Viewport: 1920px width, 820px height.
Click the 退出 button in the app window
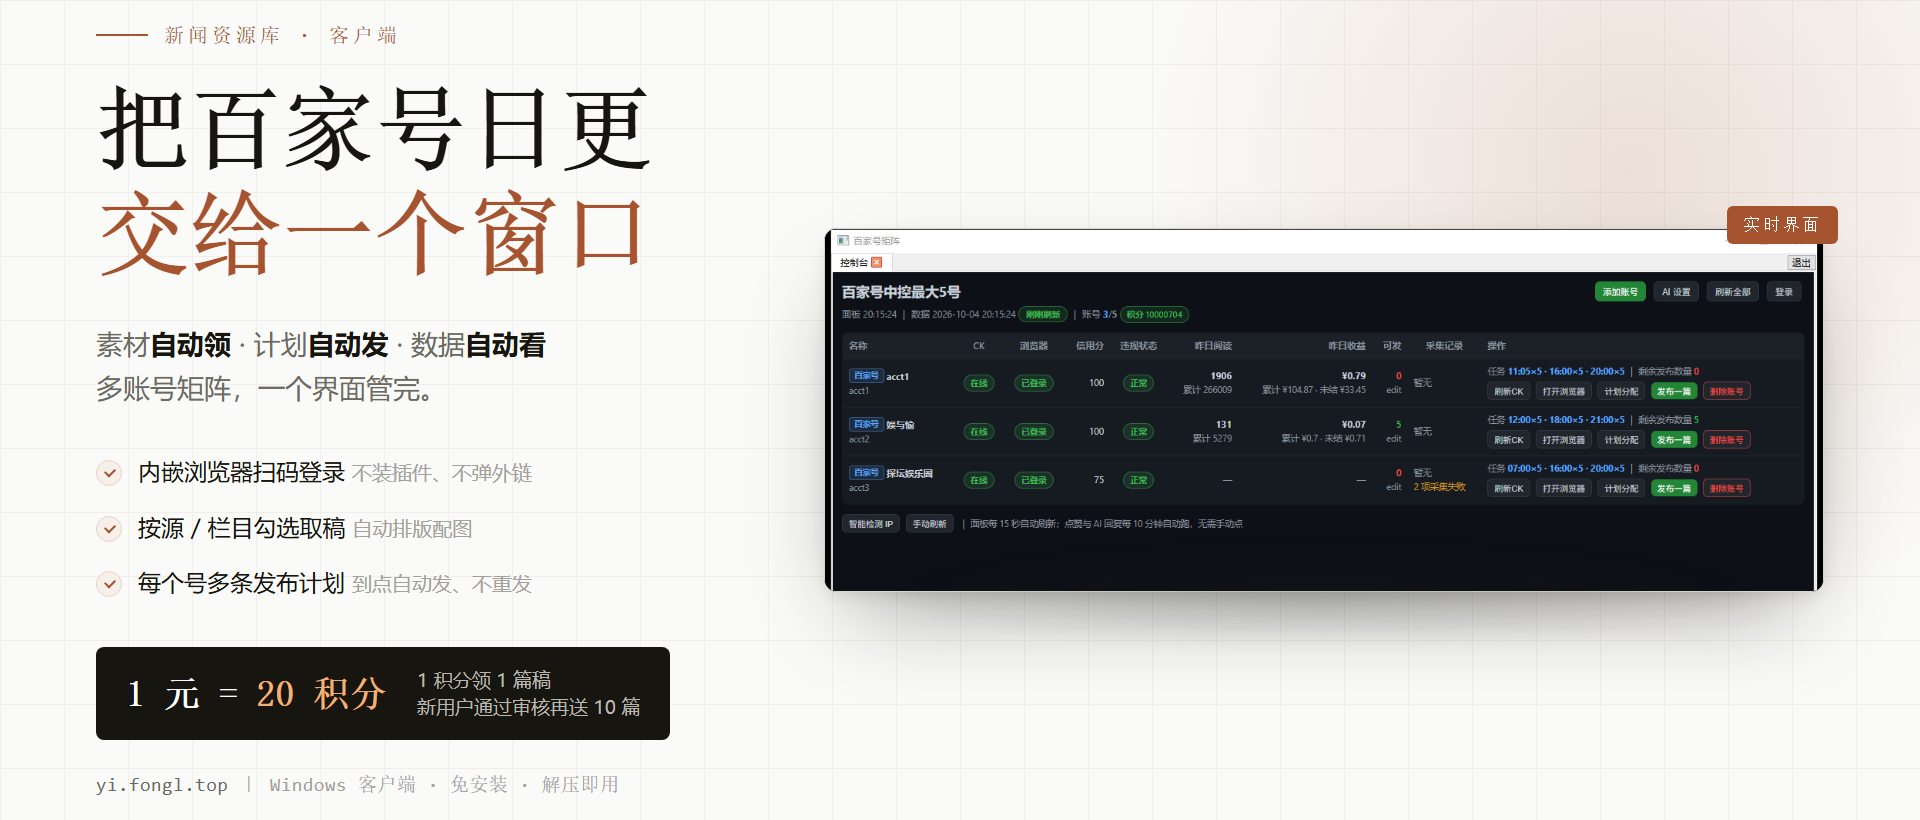click(x=1800, y=263)
